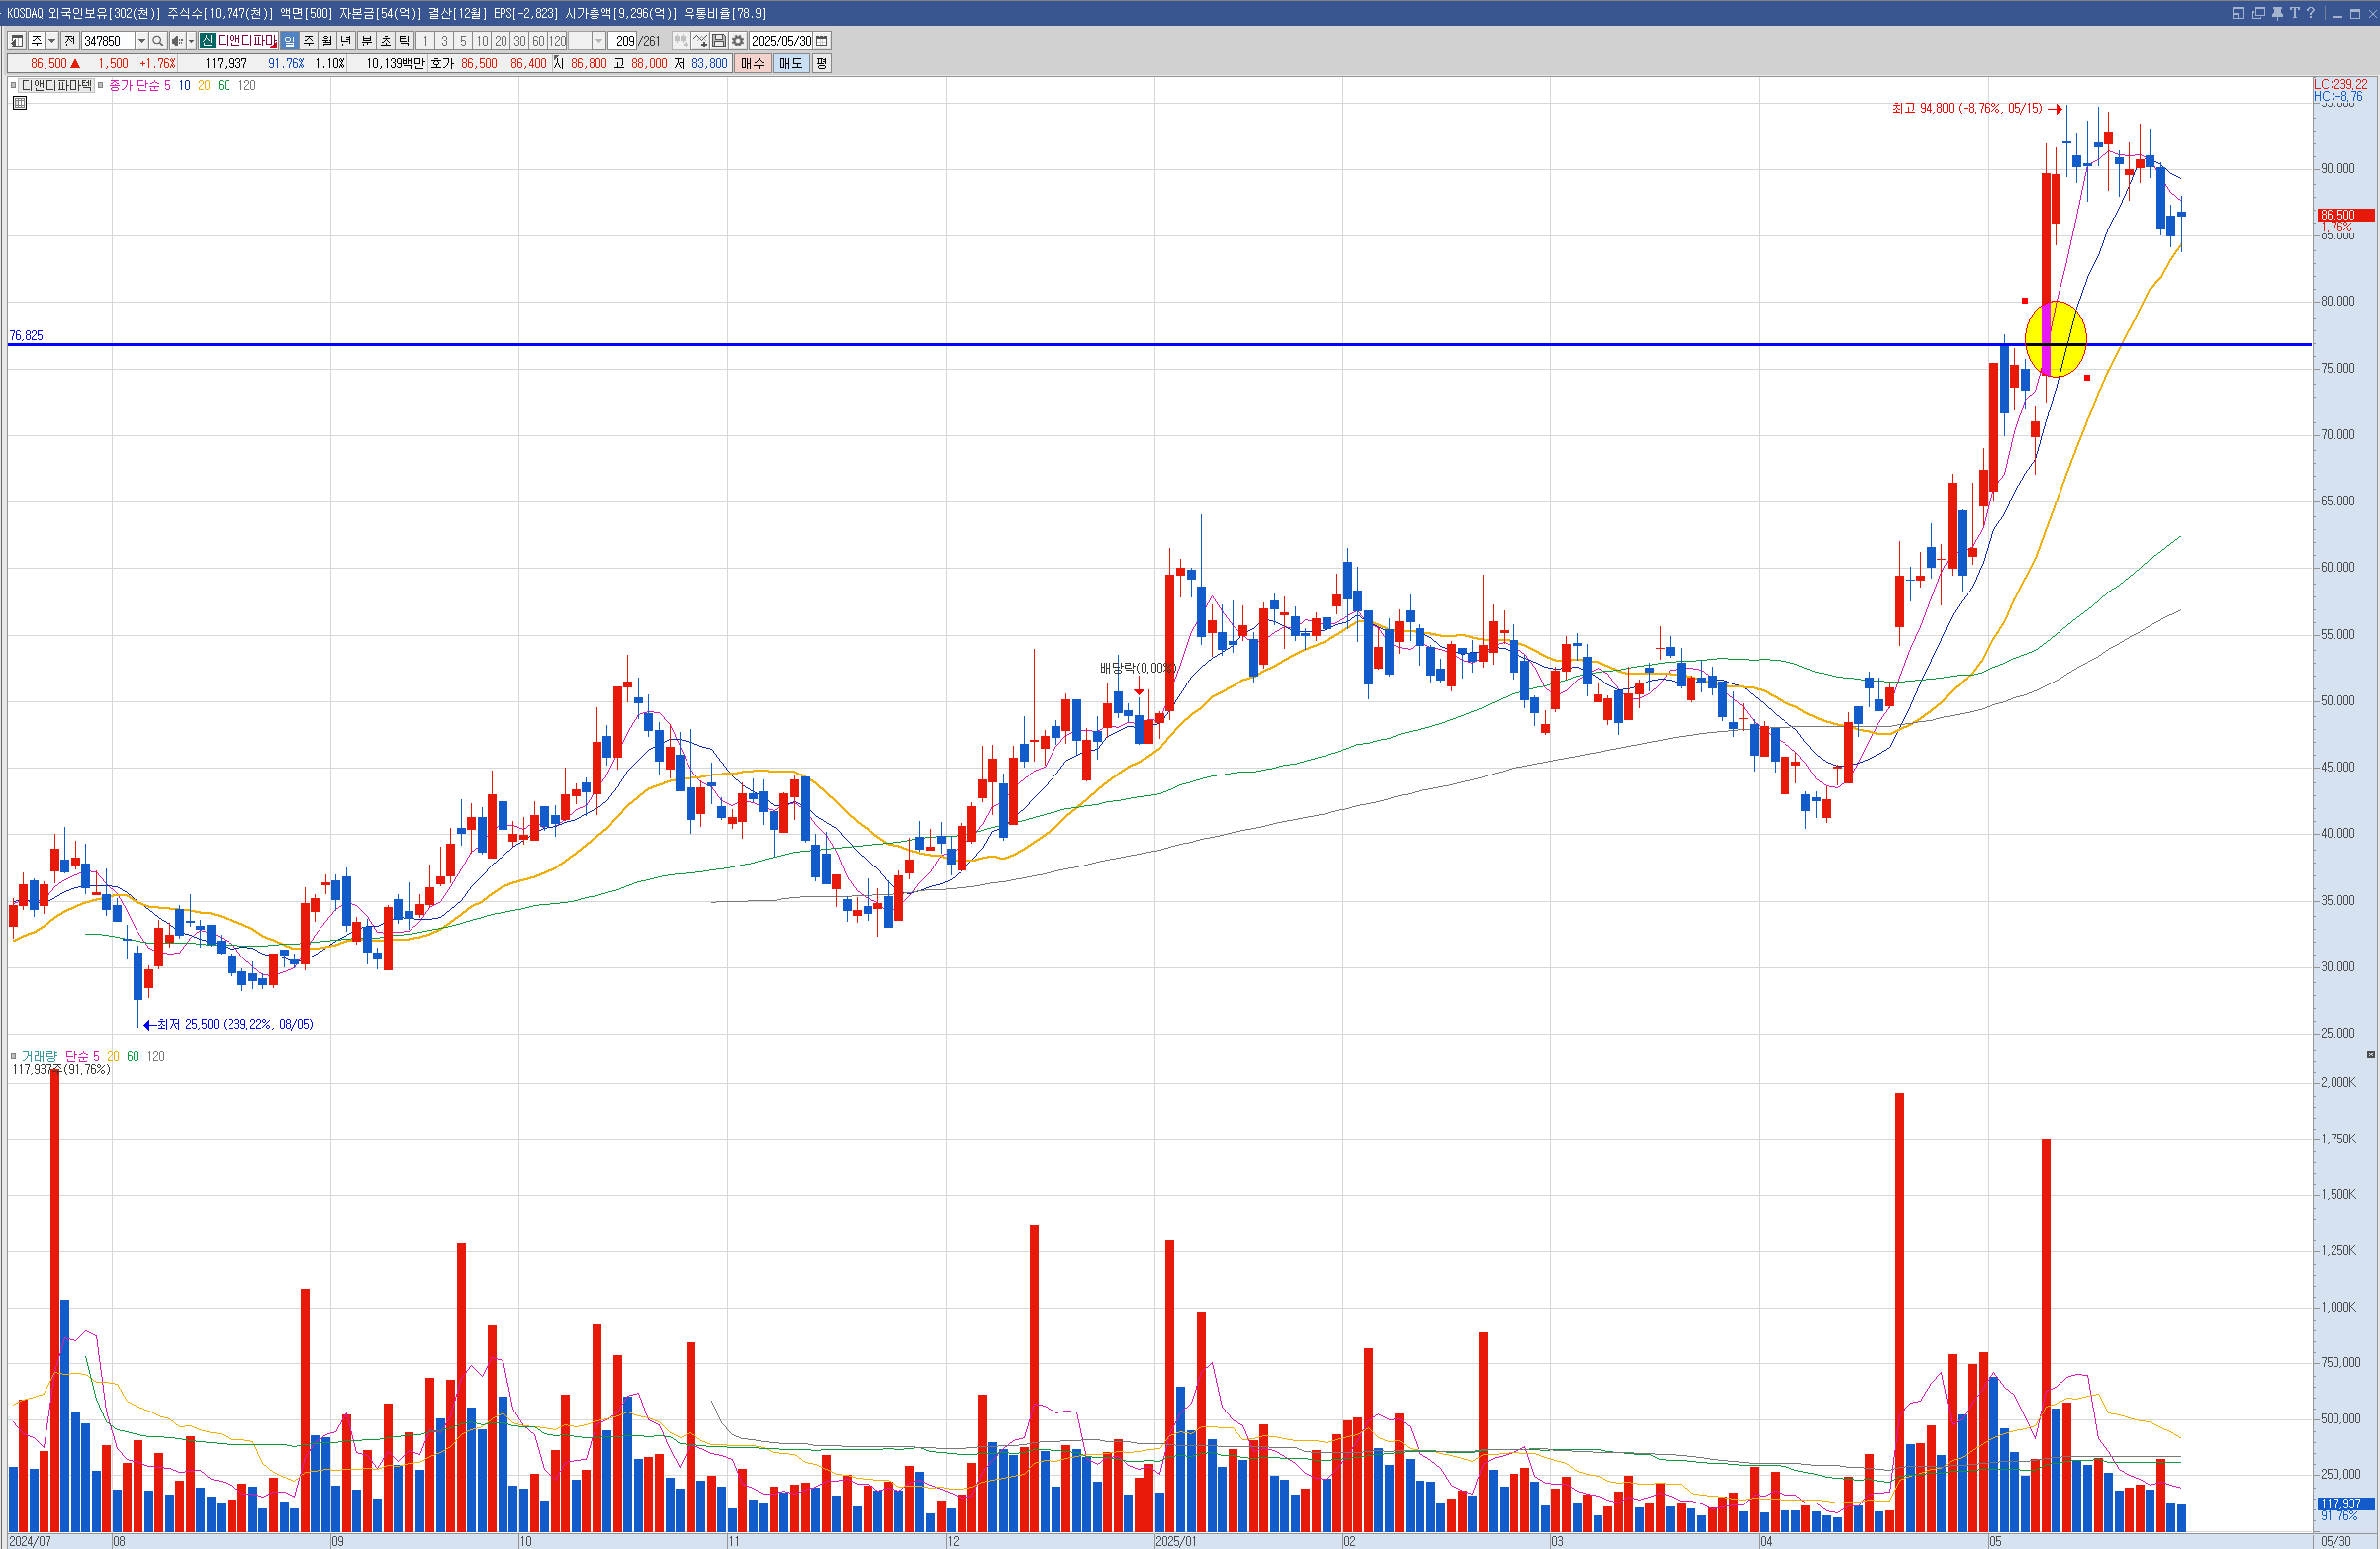The width and height of the screenshot is (2380, 1549).
Task: Click the save chart floppy icon
Action: click(719, 41)
